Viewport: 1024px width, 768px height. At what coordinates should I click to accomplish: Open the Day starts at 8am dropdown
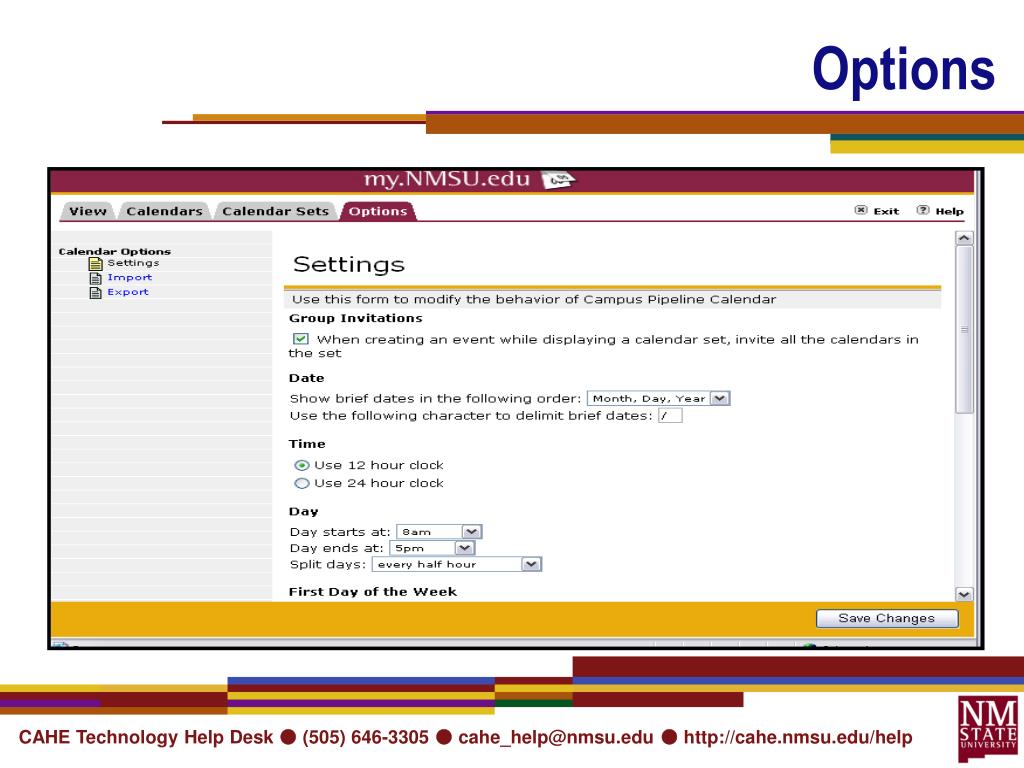coord(439,532)
